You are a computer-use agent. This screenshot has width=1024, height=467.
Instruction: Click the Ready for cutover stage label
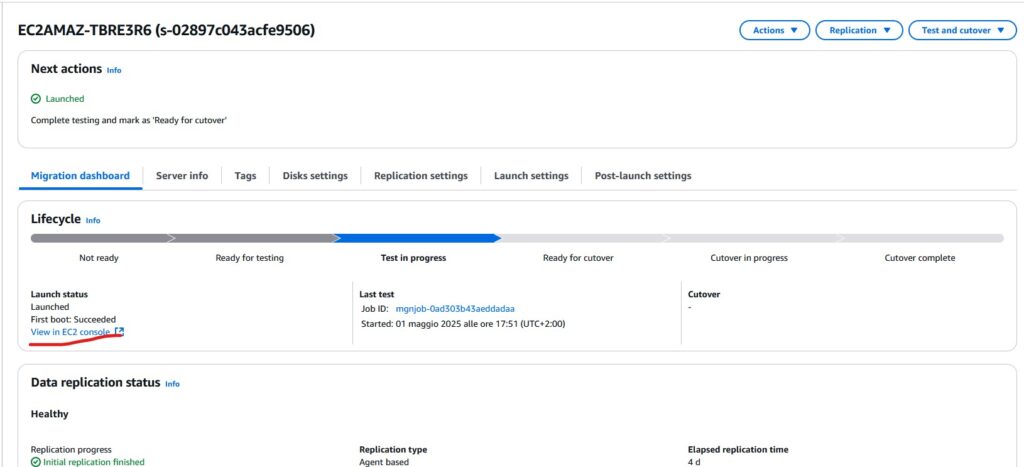[x=579, y=258]
